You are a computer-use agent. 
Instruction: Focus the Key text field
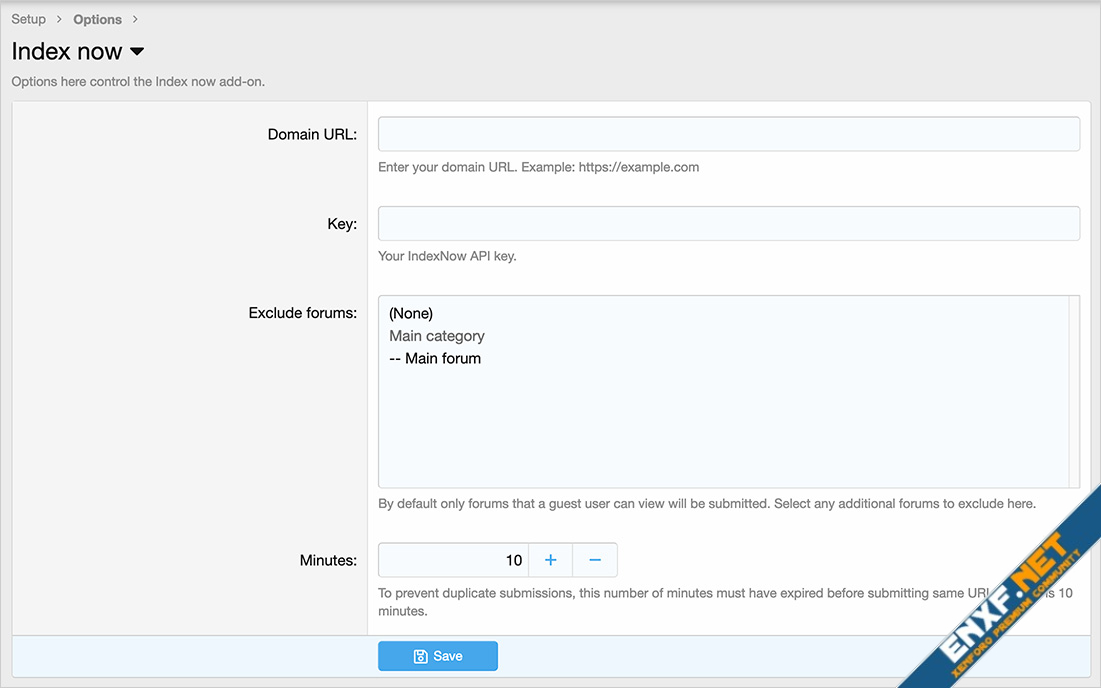coord(728,223)
